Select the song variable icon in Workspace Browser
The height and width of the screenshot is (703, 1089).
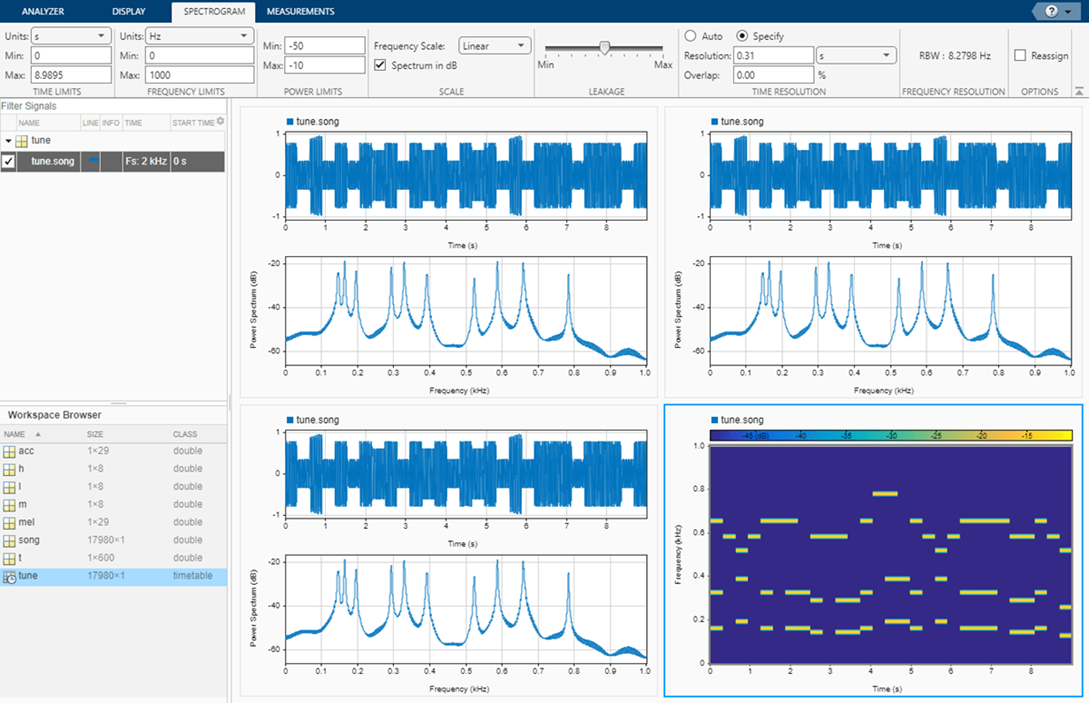tap(10, 540)
